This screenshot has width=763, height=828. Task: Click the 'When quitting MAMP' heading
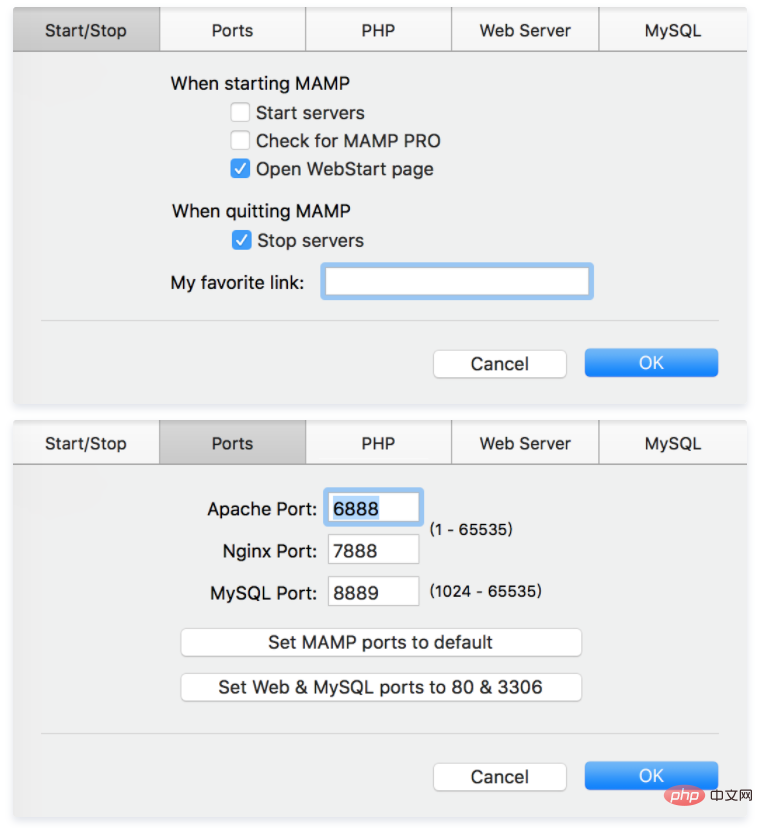pyautogui.click(x=261, y=211)
